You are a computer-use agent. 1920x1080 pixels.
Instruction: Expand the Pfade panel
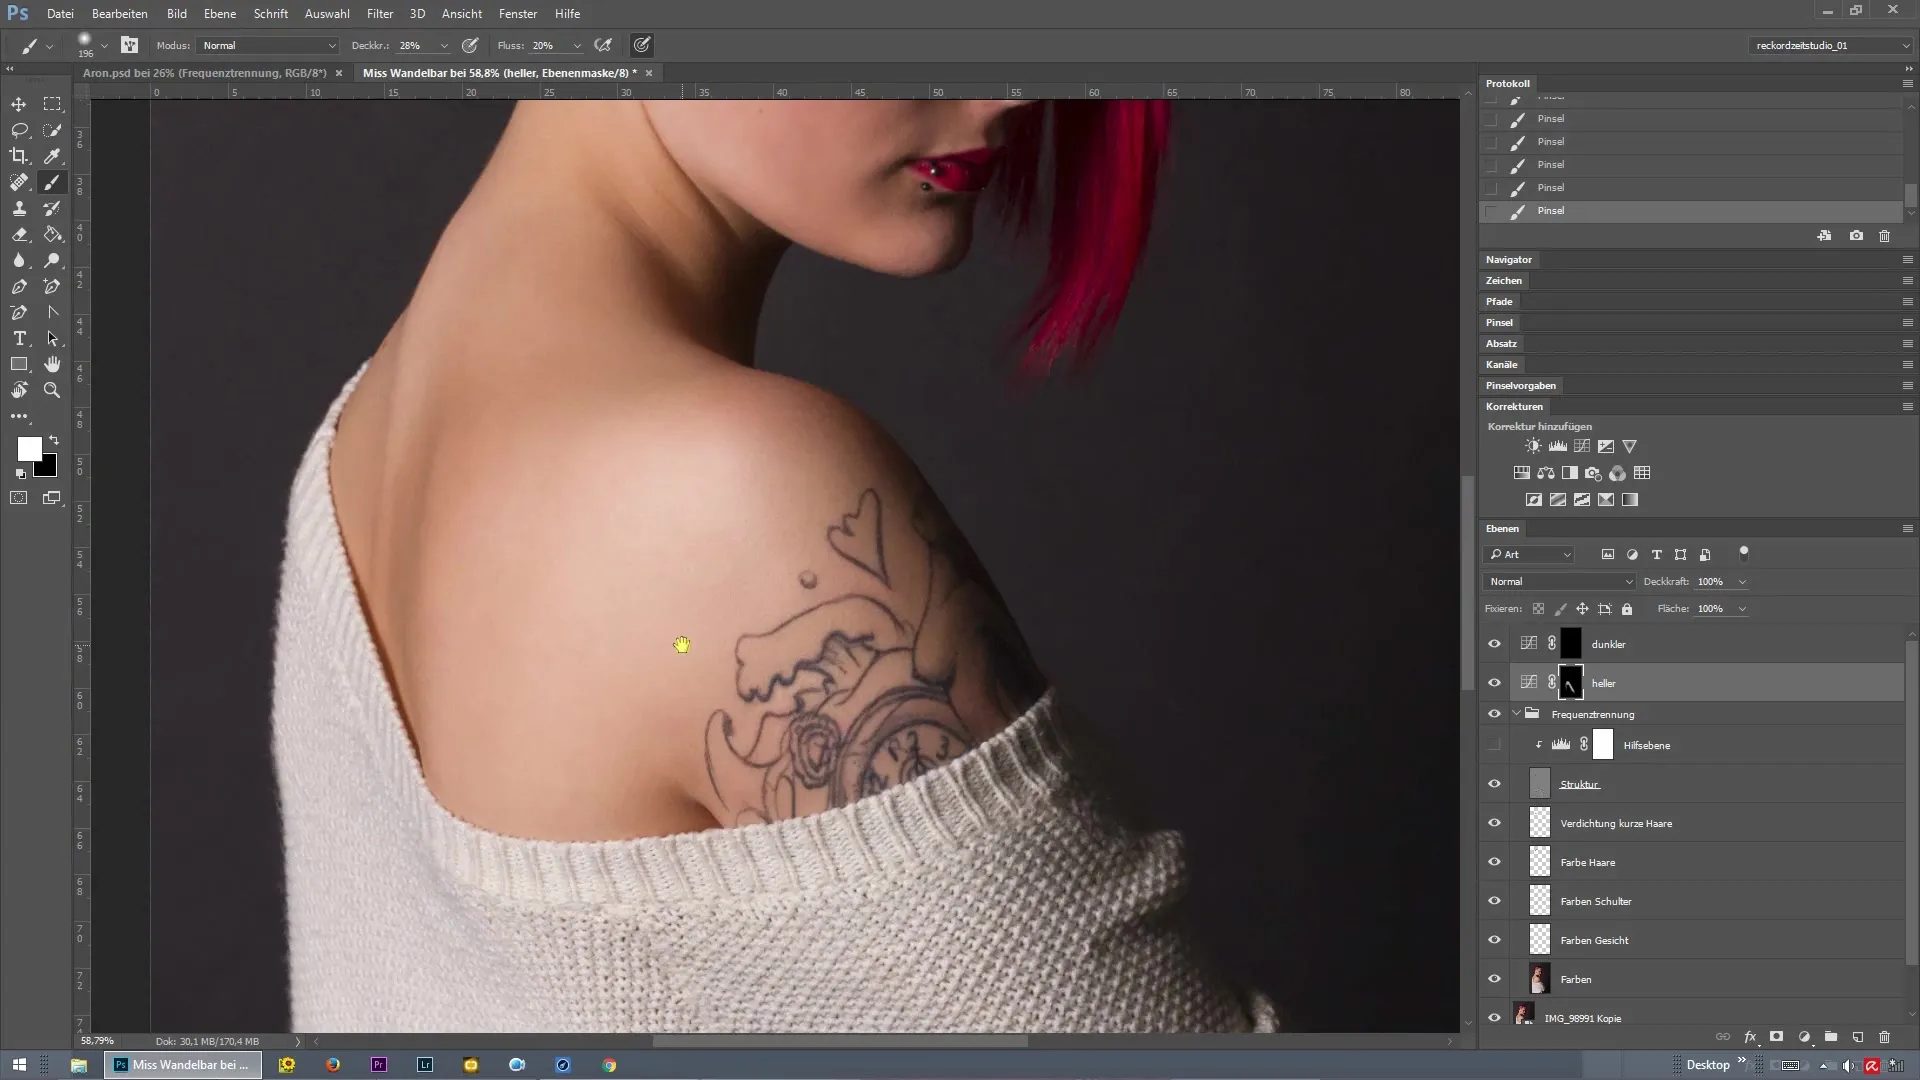click(1499, 301)
